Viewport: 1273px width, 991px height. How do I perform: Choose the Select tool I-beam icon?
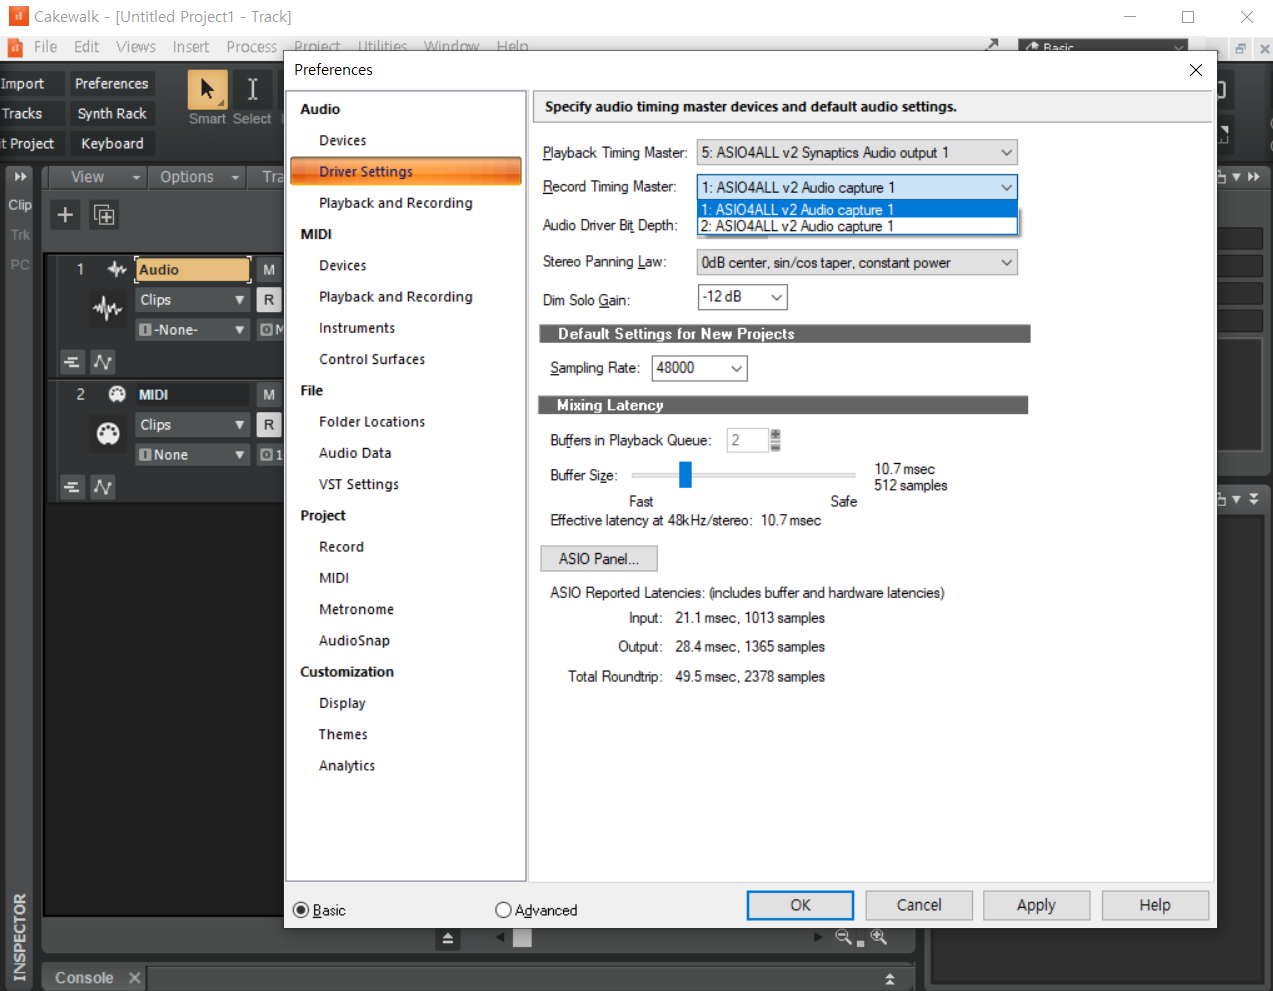coord(253,89)
